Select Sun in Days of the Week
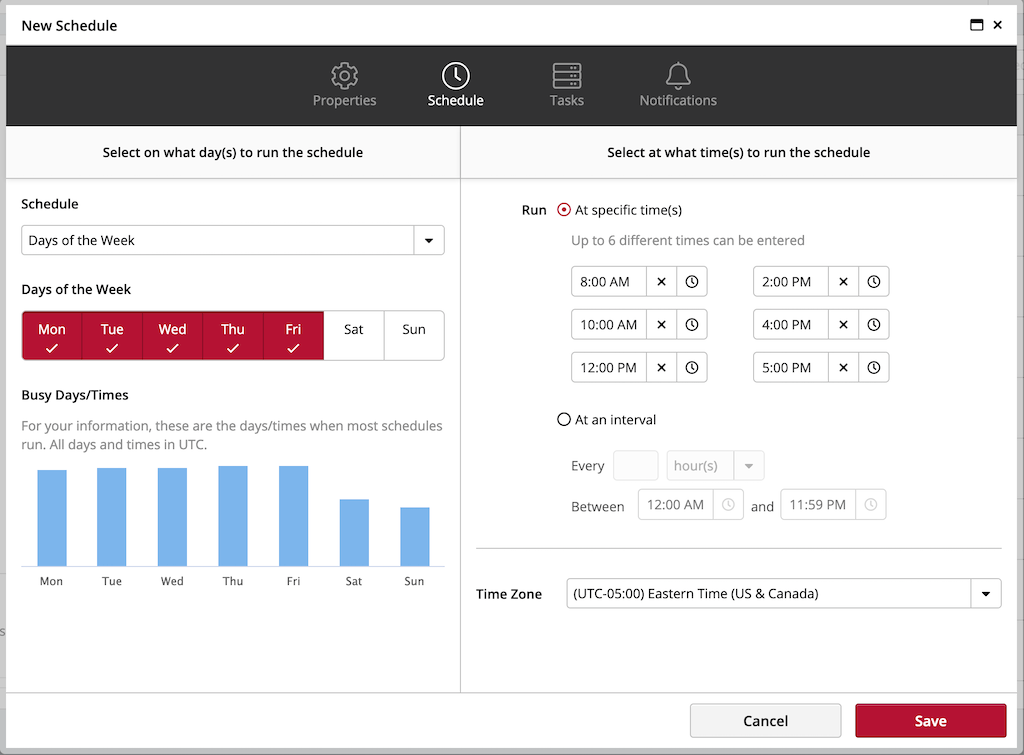This screenshot has height=755, width=1024. tap(414, 336)
